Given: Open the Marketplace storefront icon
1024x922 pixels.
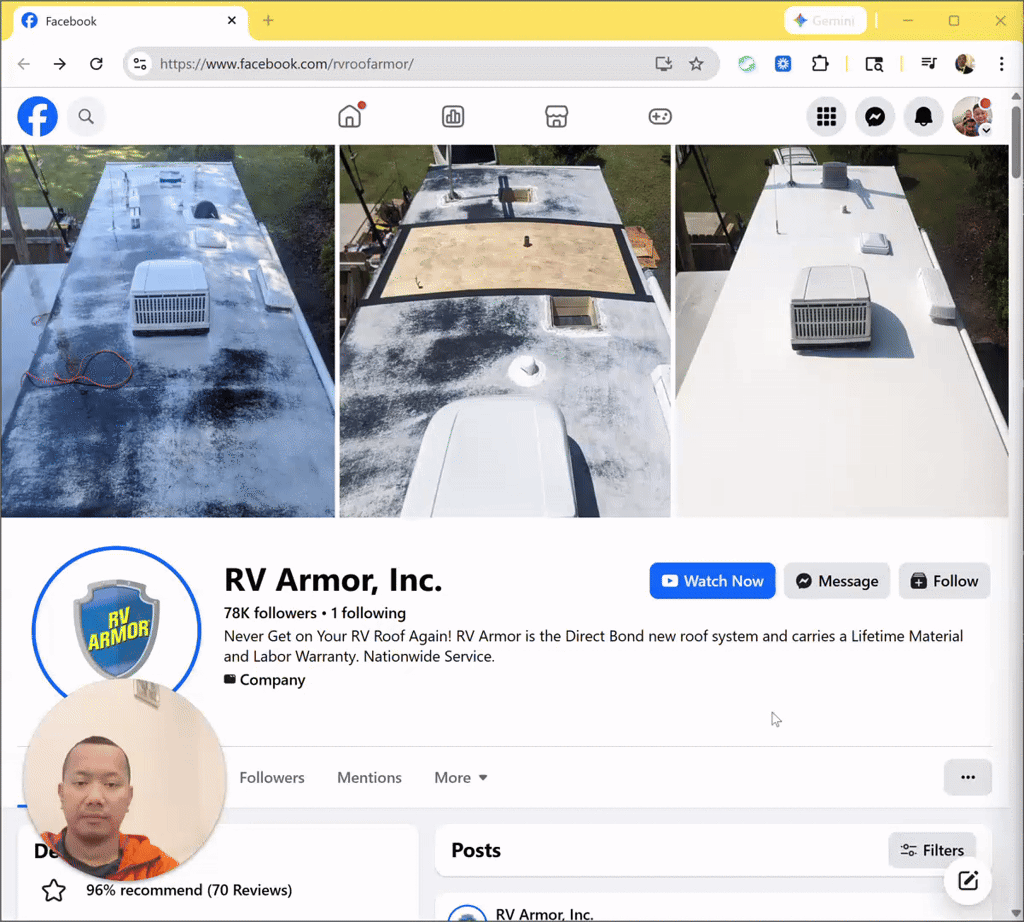Looking at the screenshot, I should (556, 116).
